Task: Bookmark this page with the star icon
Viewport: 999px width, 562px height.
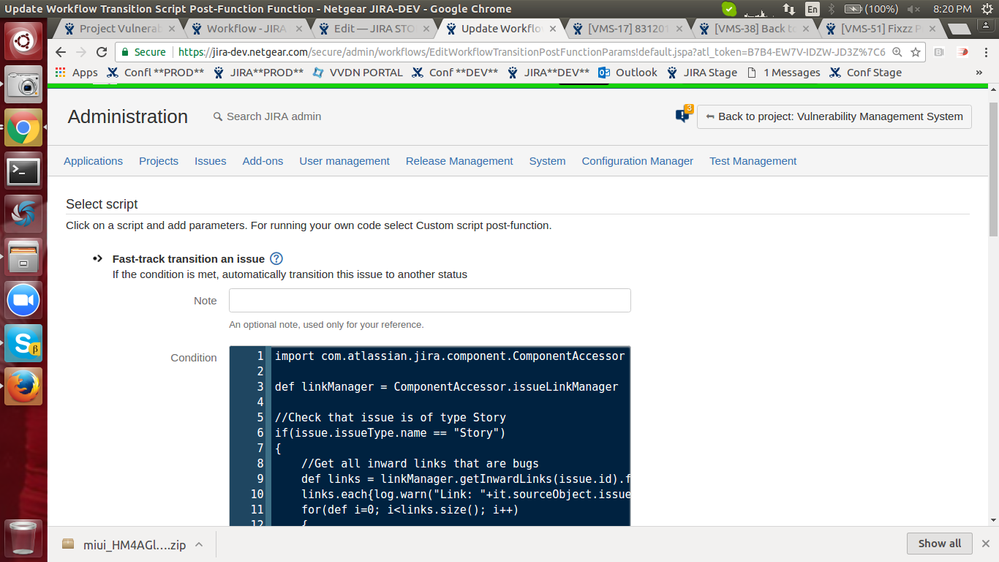Action: click(916, 52)
